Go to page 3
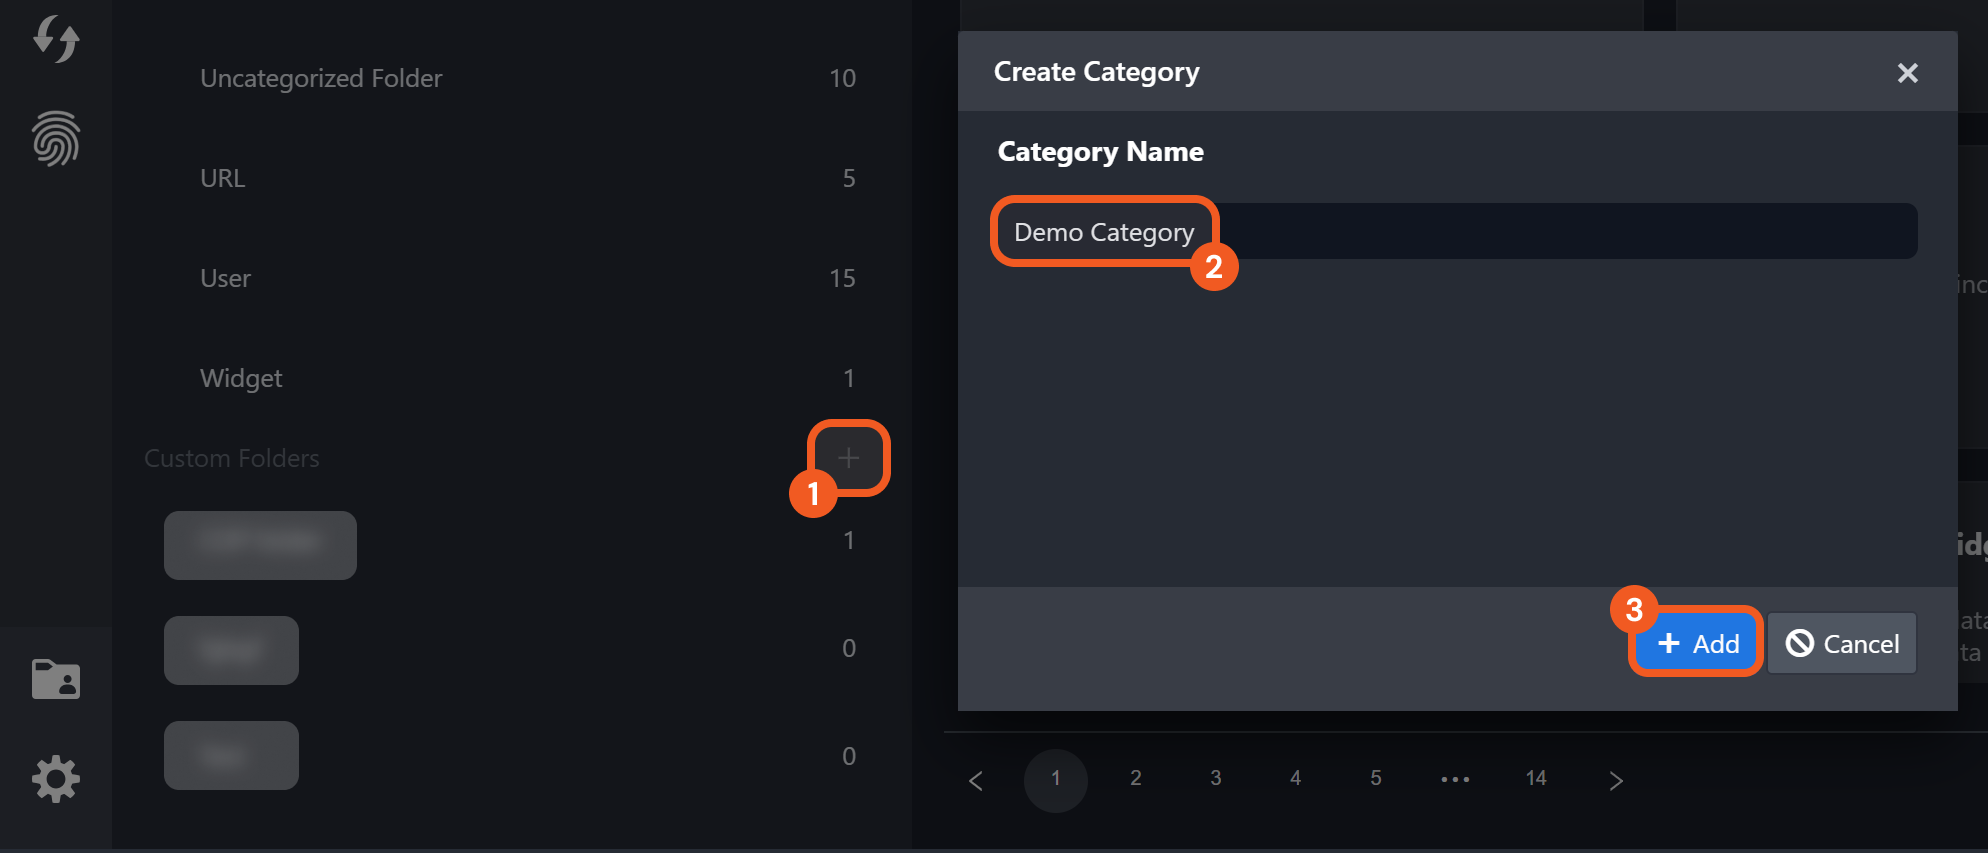This screenshot has width=1988, height=853. [1216, 778]
